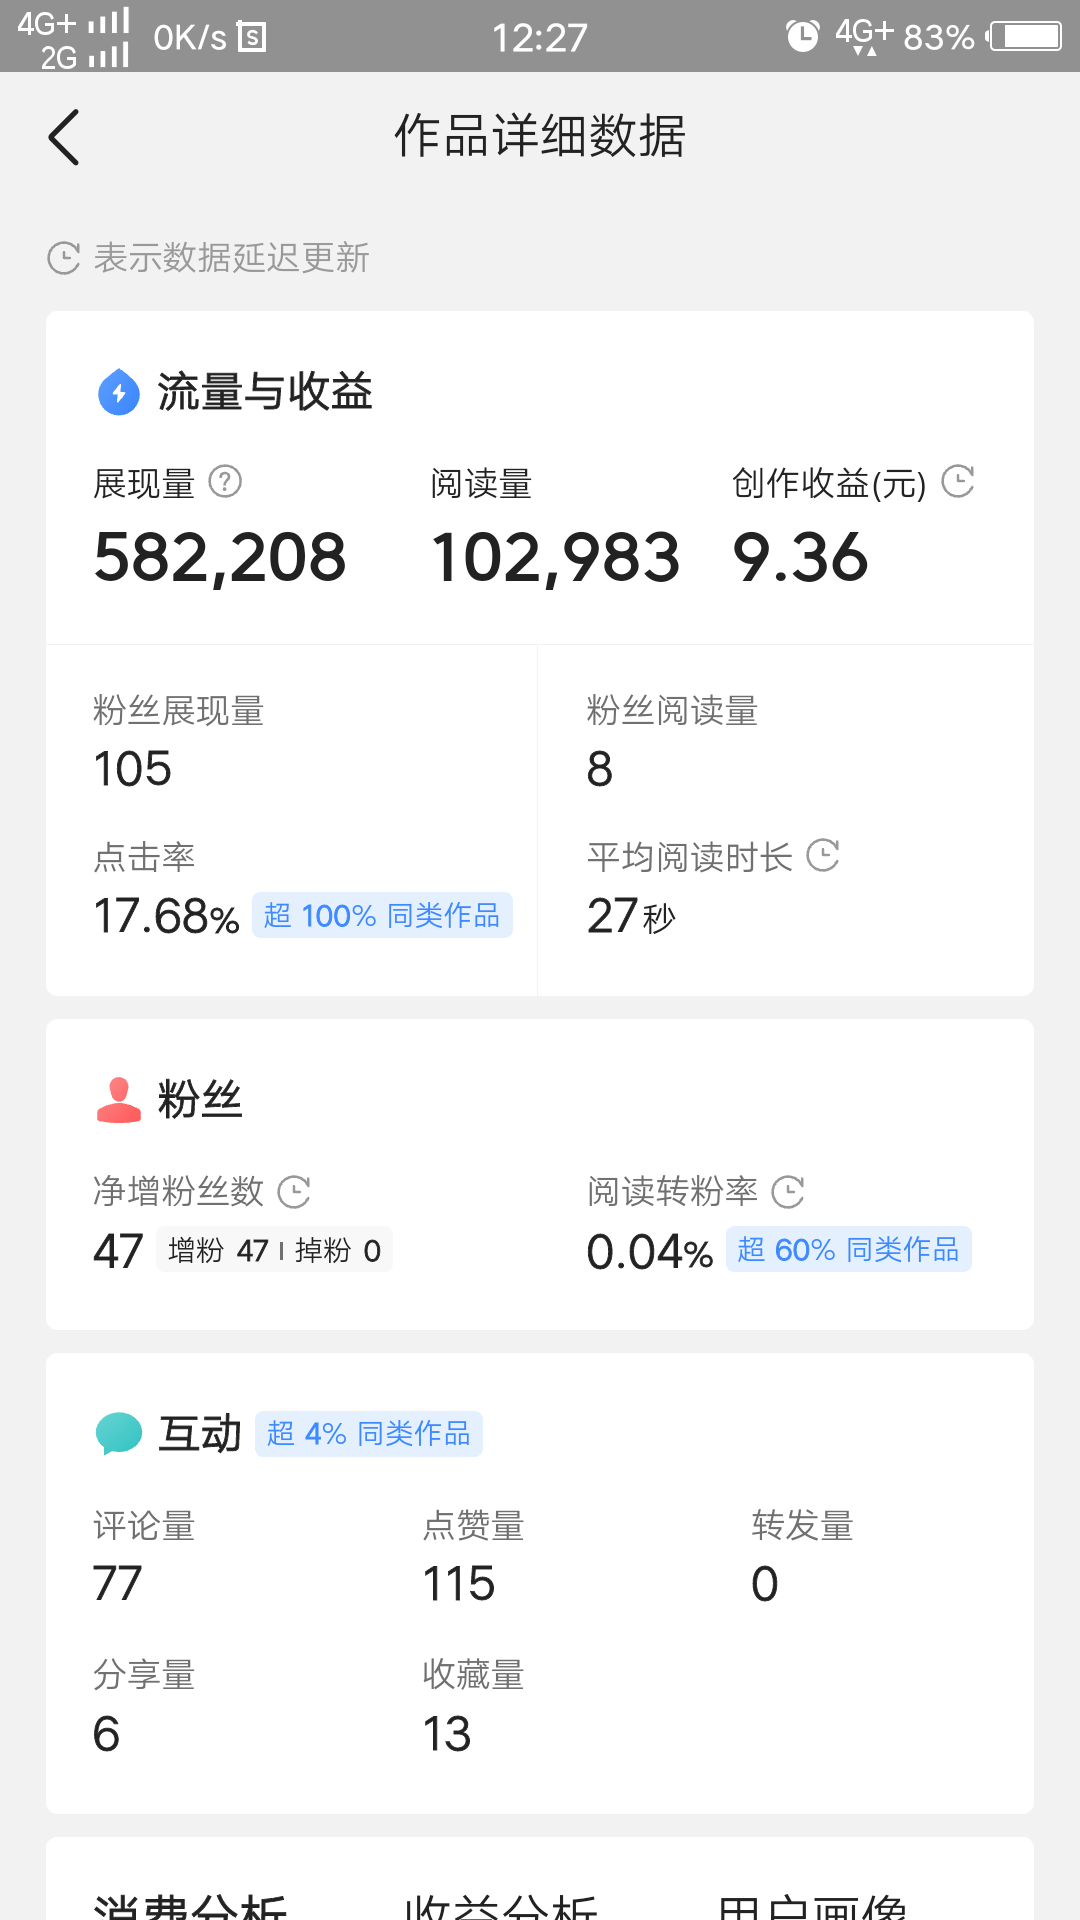
Task: Tap the 表示数据延迟更新 notice text
Action: 232,258
